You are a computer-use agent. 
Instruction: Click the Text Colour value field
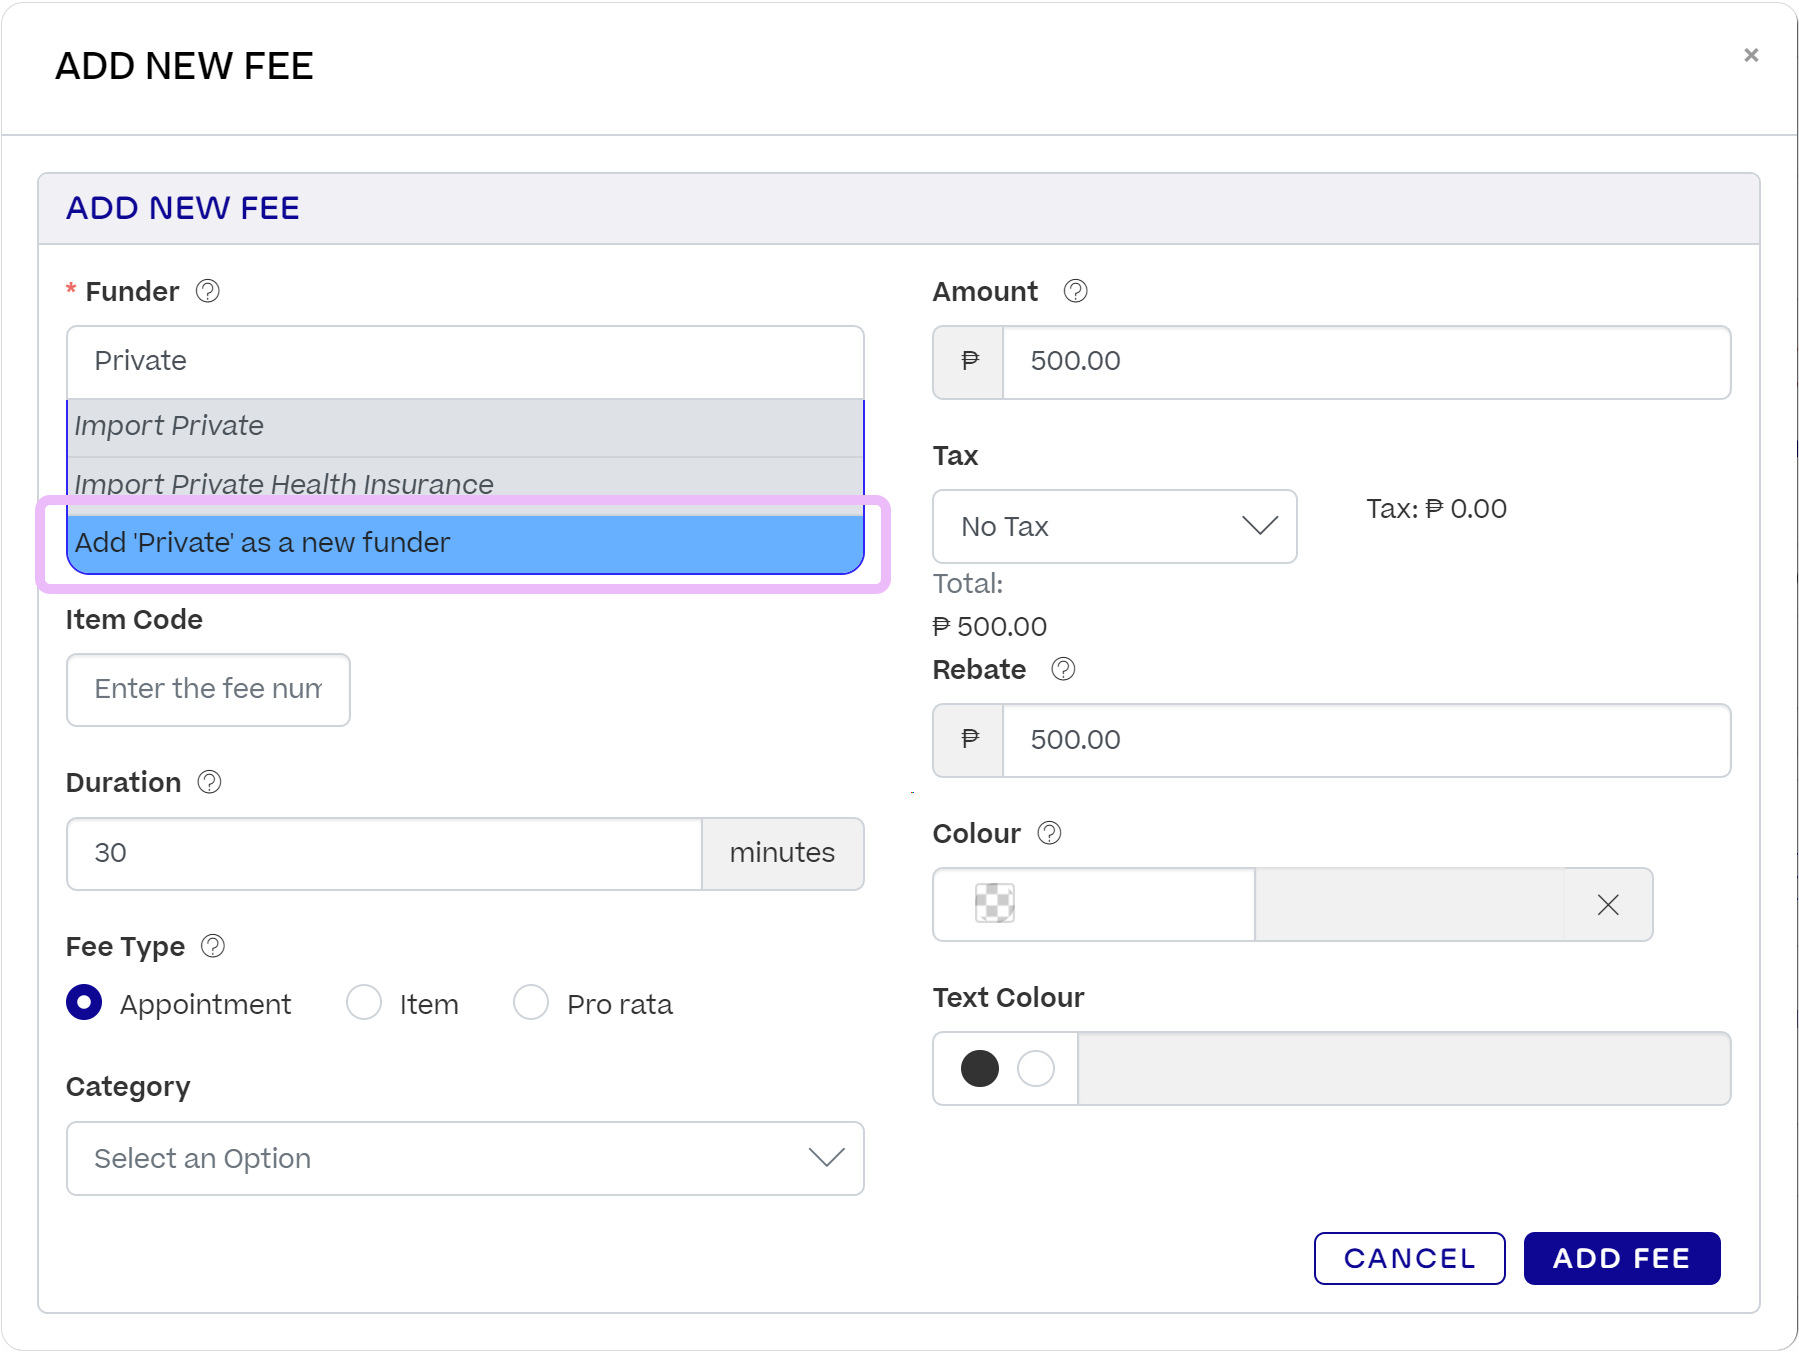click(1404, 1068)
